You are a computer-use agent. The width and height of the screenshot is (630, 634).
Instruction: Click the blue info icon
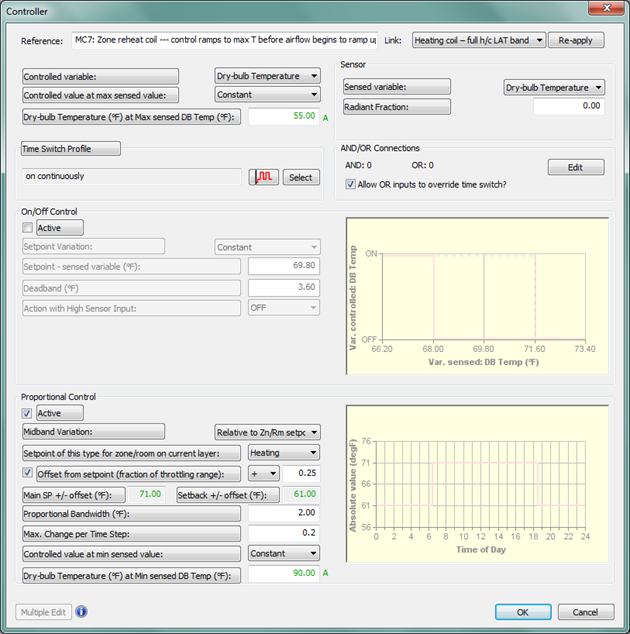[x=82, y=611]
